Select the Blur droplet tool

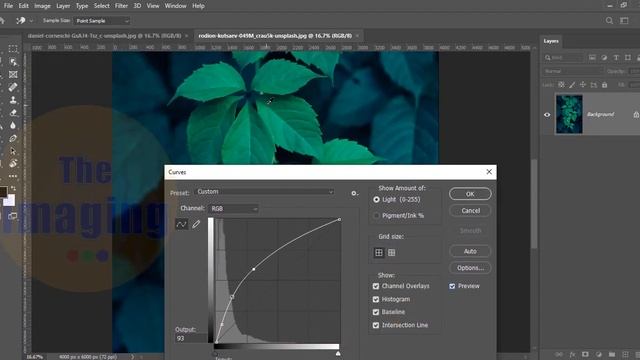[13, 125]
